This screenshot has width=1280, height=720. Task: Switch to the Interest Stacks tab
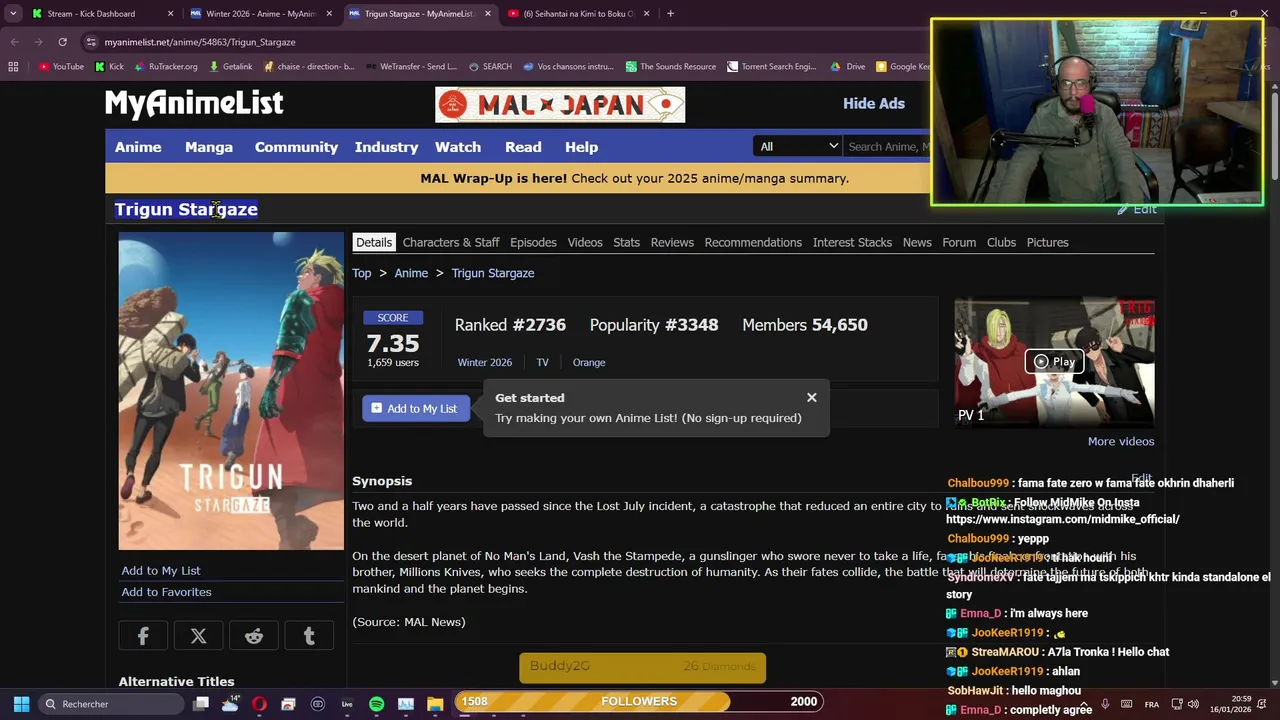852,242
